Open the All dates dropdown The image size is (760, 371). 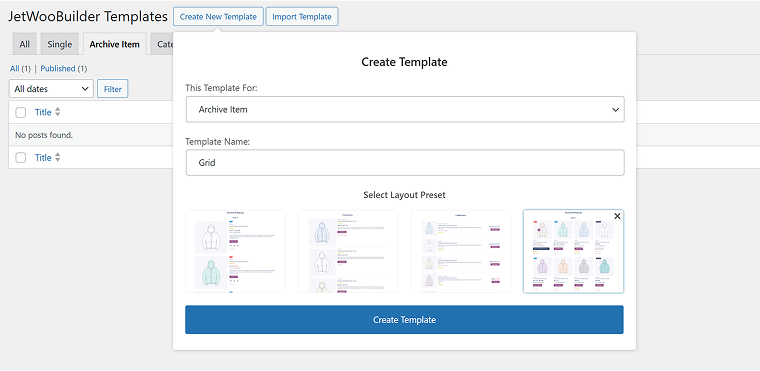click(x=51, y=89)
